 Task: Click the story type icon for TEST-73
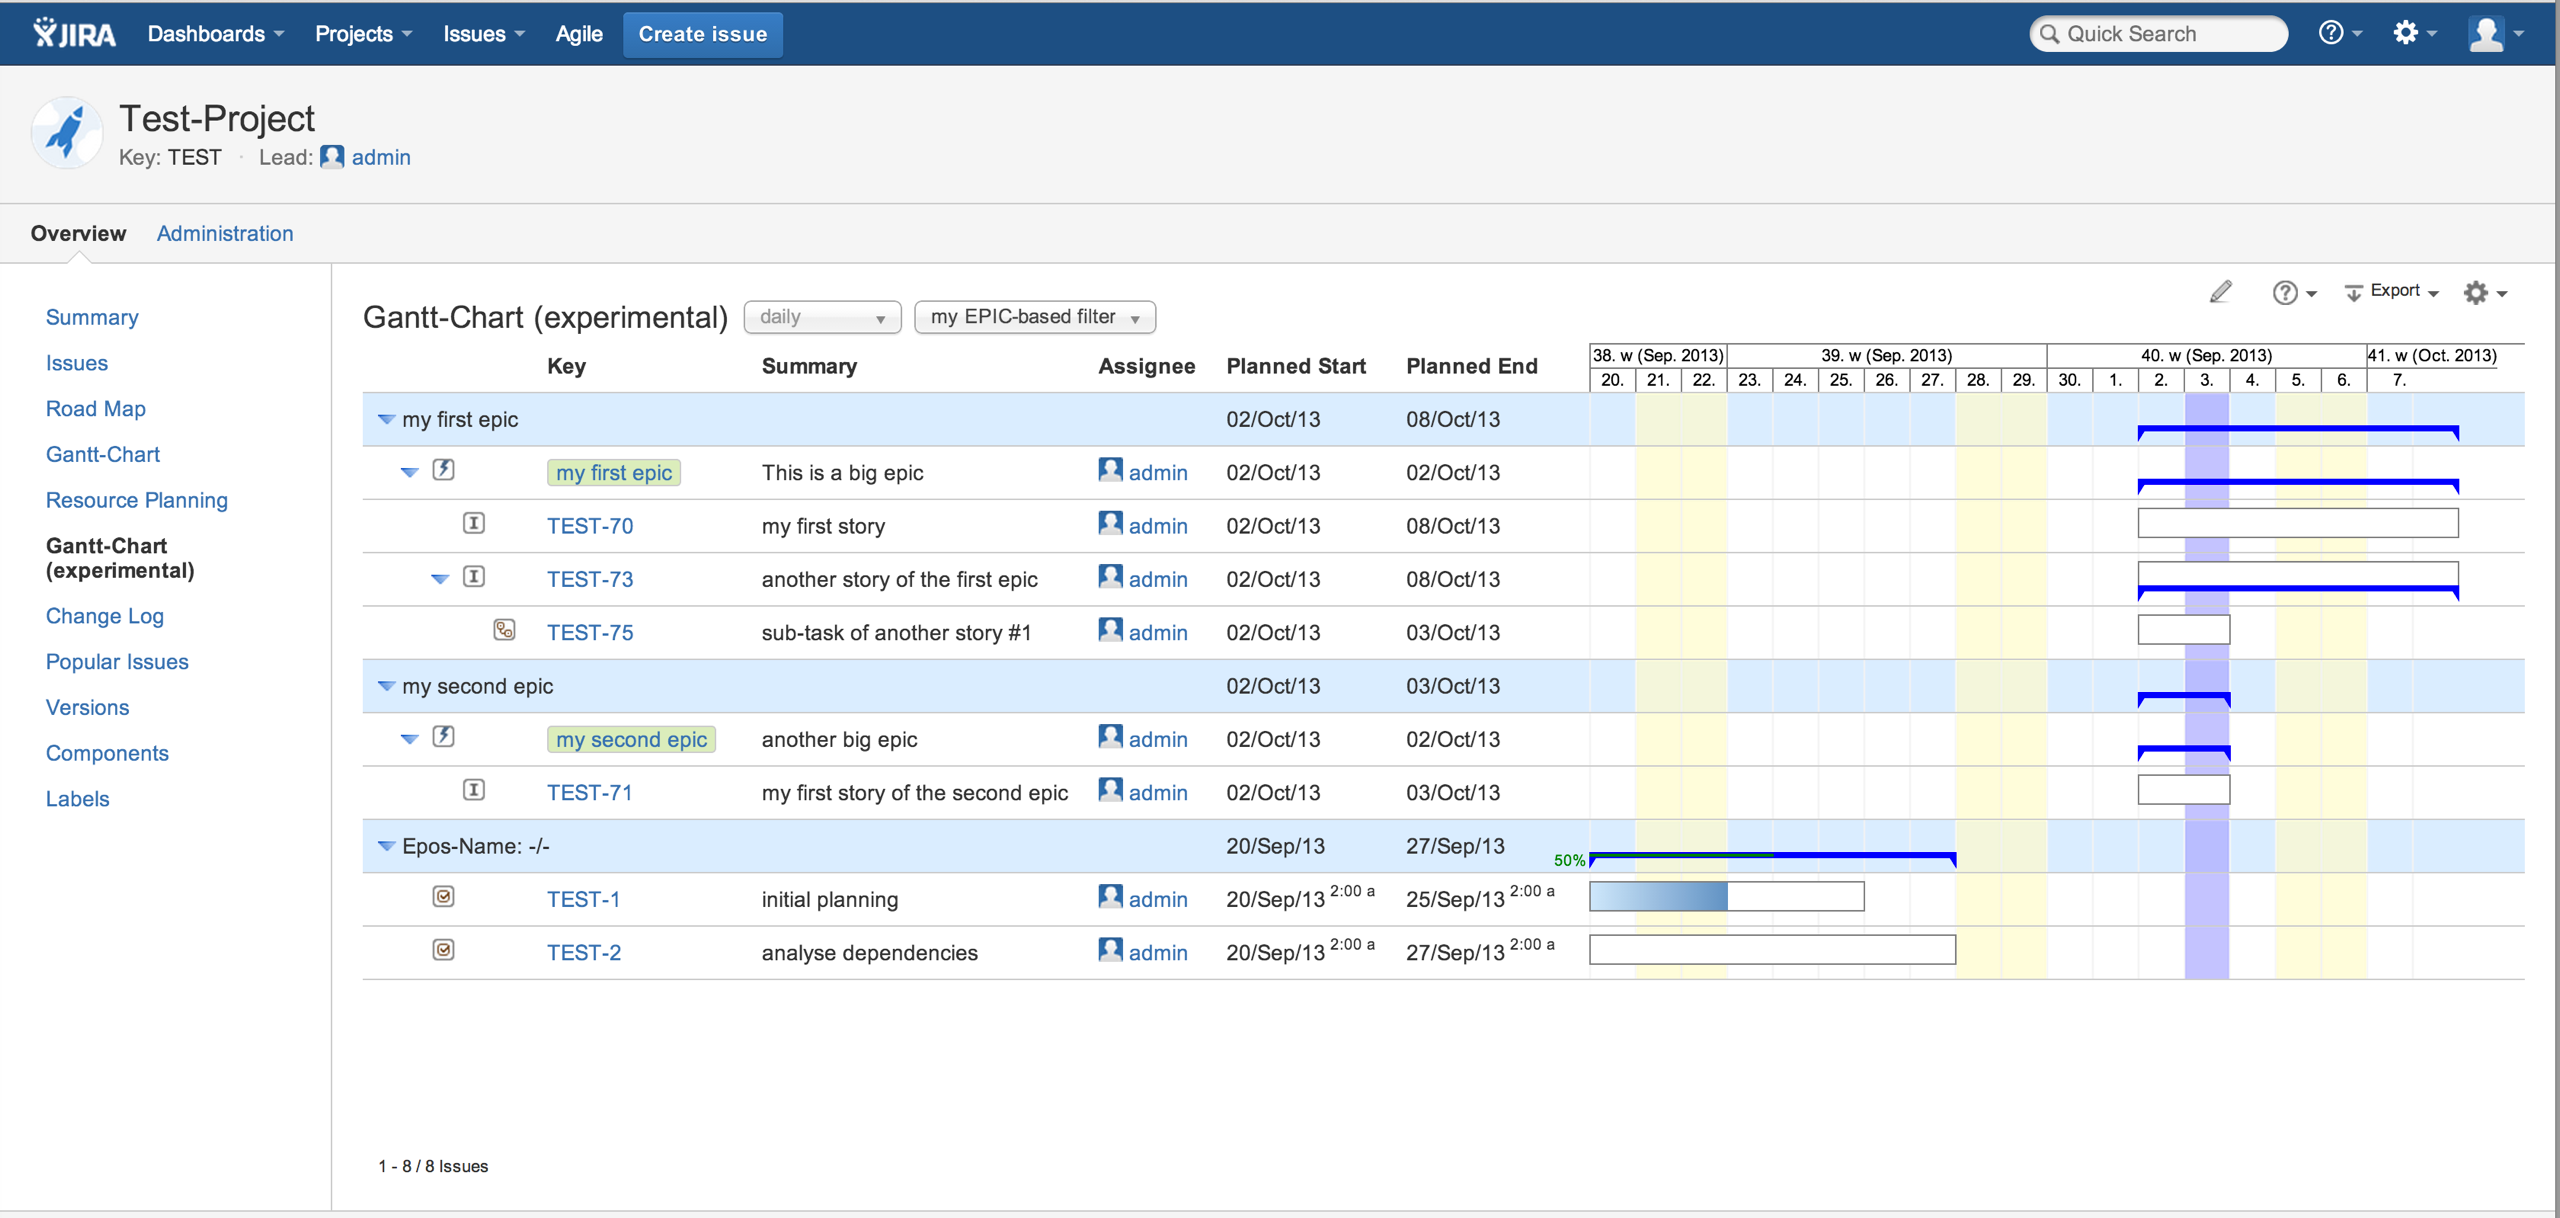(x=474, y=577)
